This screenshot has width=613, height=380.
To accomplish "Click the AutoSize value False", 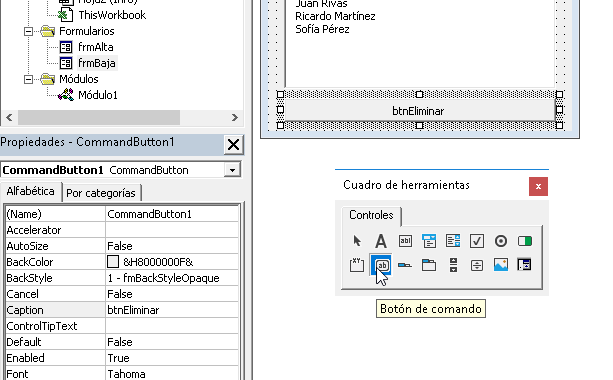I will [172, 246].
